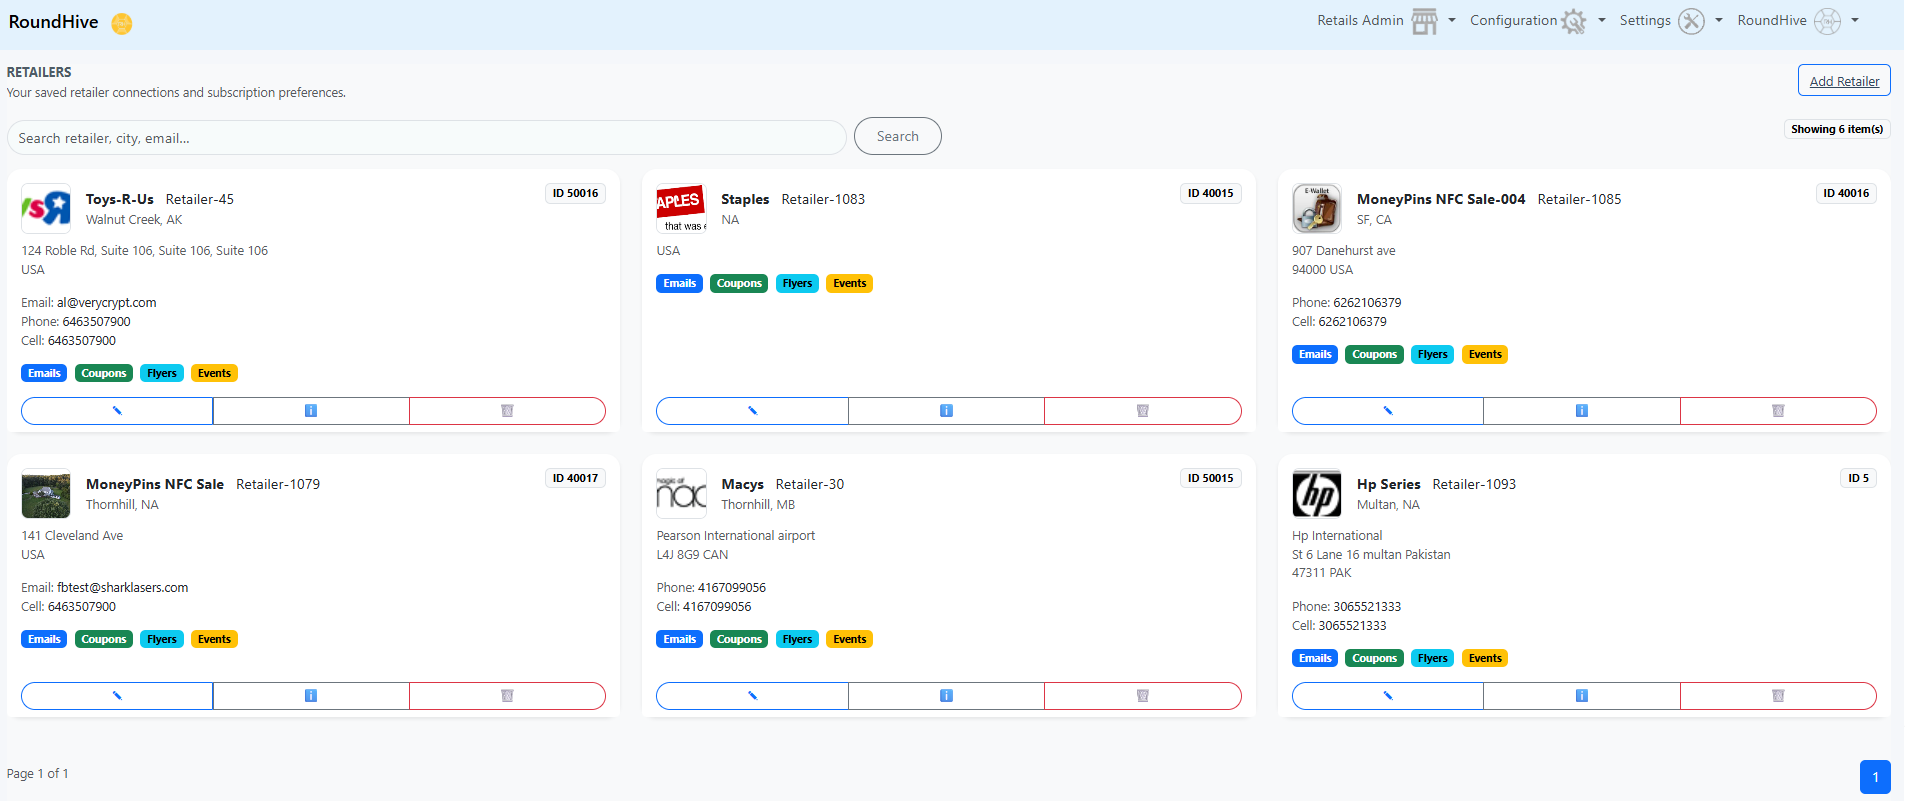Click the RoundHive honeycomb logo icon
Screen dimensions: 1905x801
pos(121,23)
